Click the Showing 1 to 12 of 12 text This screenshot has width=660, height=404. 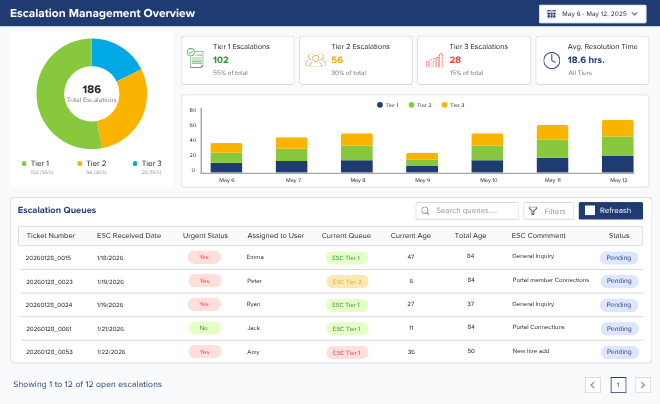[x=88, y=384]
